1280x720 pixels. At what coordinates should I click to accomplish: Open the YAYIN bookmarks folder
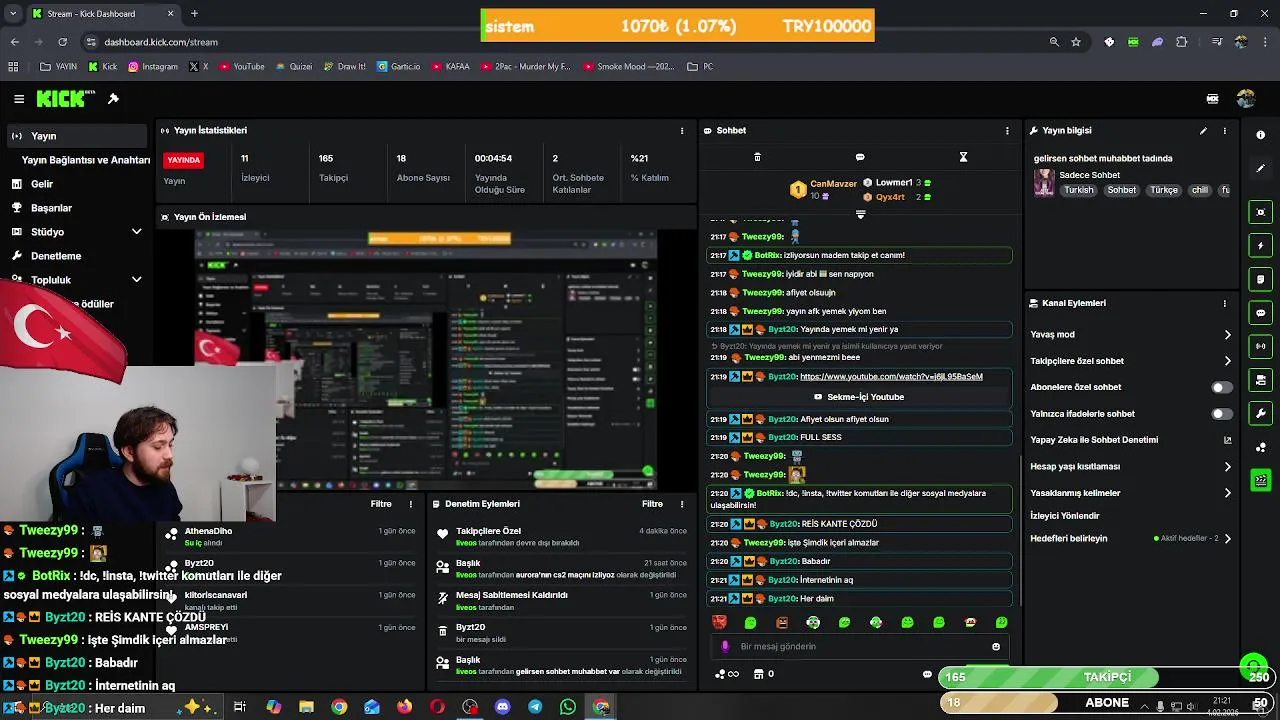(59, 67)
